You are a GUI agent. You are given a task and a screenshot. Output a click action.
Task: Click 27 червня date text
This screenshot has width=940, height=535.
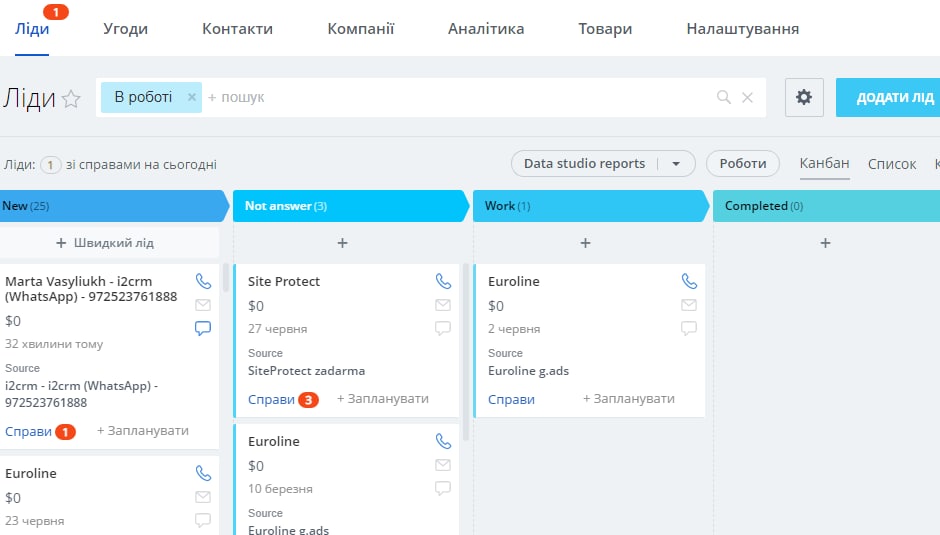click(x=278, y=329)
